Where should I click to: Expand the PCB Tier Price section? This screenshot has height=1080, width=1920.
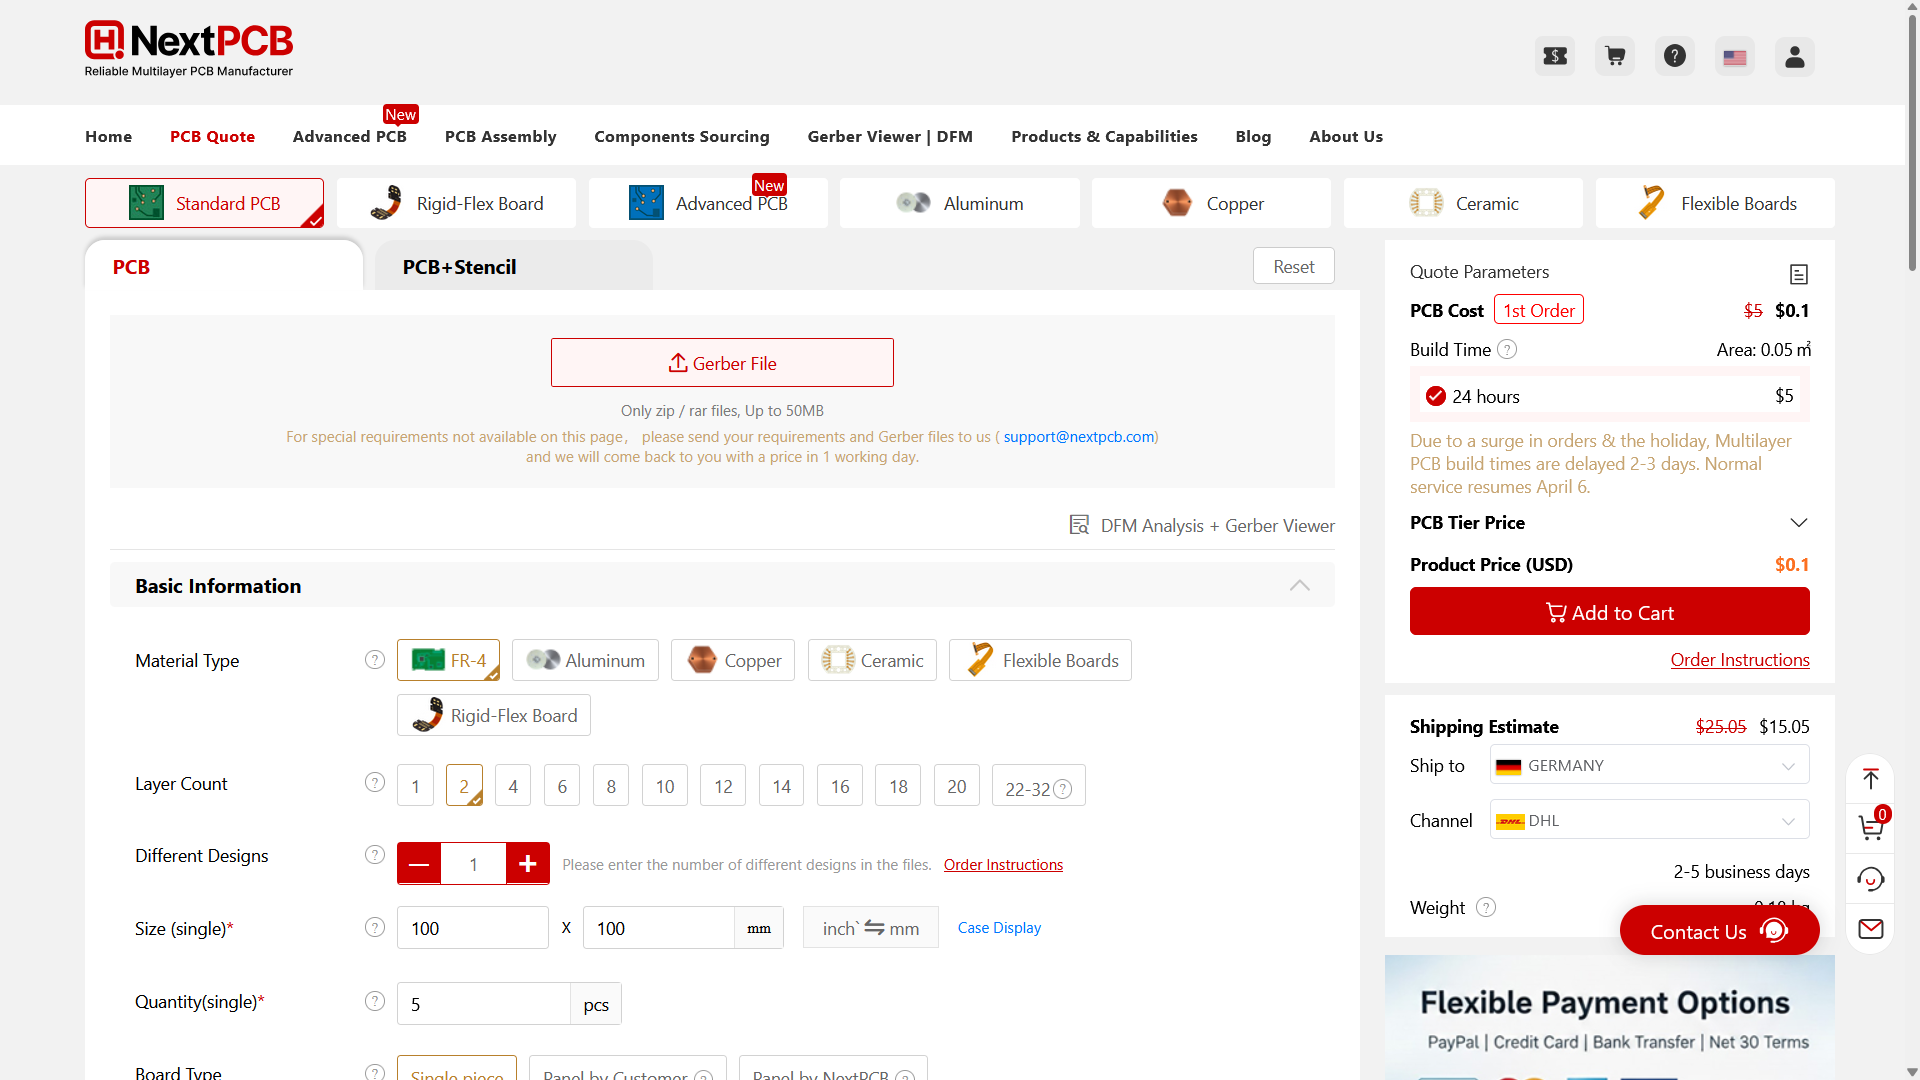click(x=1799, y=522)
